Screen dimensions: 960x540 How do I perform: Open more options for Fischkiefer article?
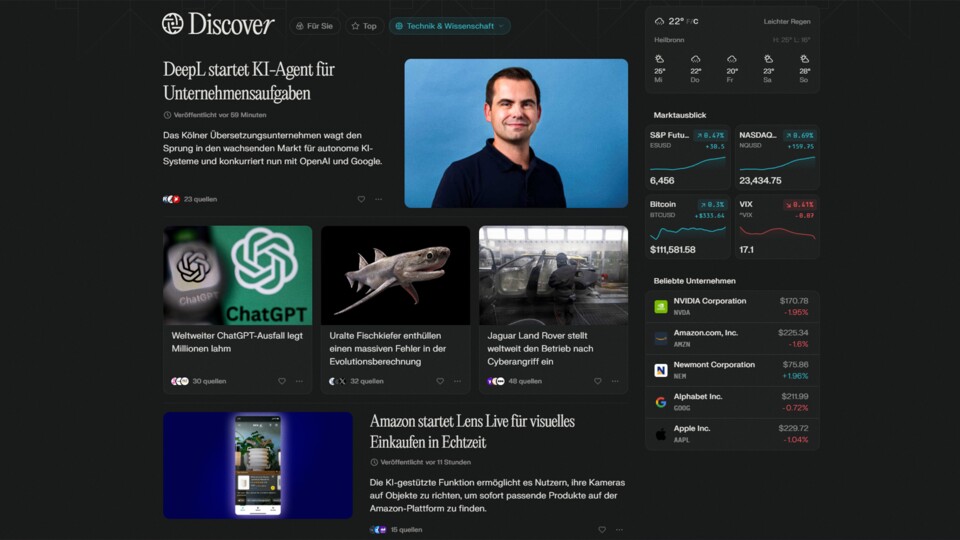coord(457,381)
